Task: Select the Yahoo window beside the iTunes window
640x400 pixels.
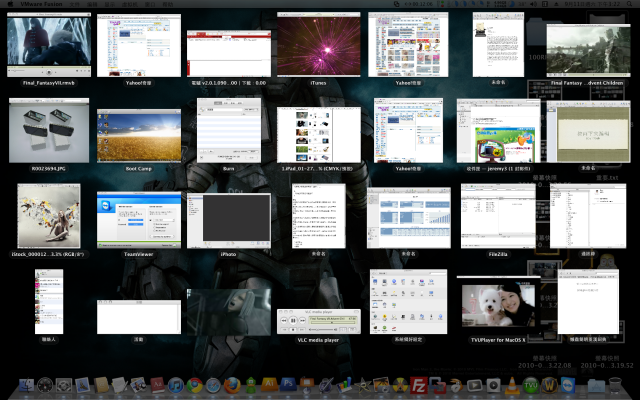Action: coord(408,44)
